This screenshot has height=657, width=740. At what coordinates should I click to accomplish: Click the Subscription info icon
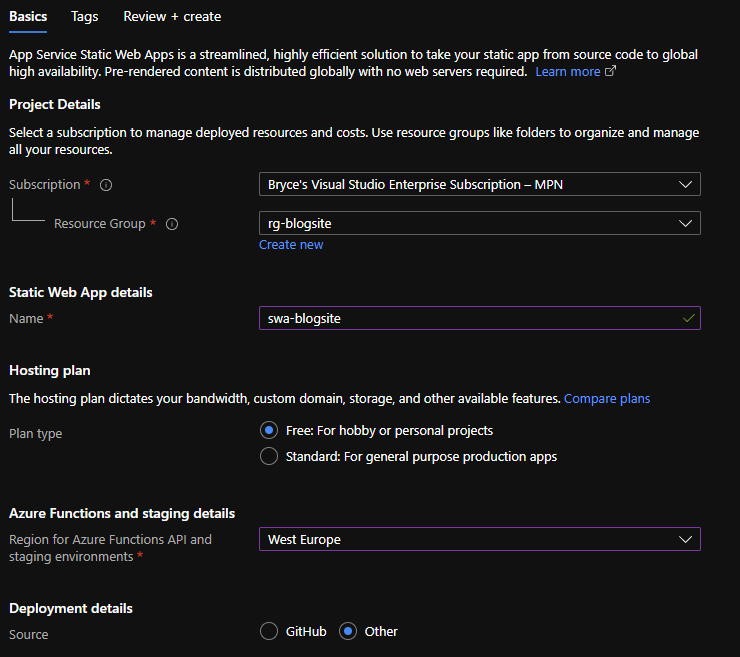pyautogui.click(x=106, y=185)
